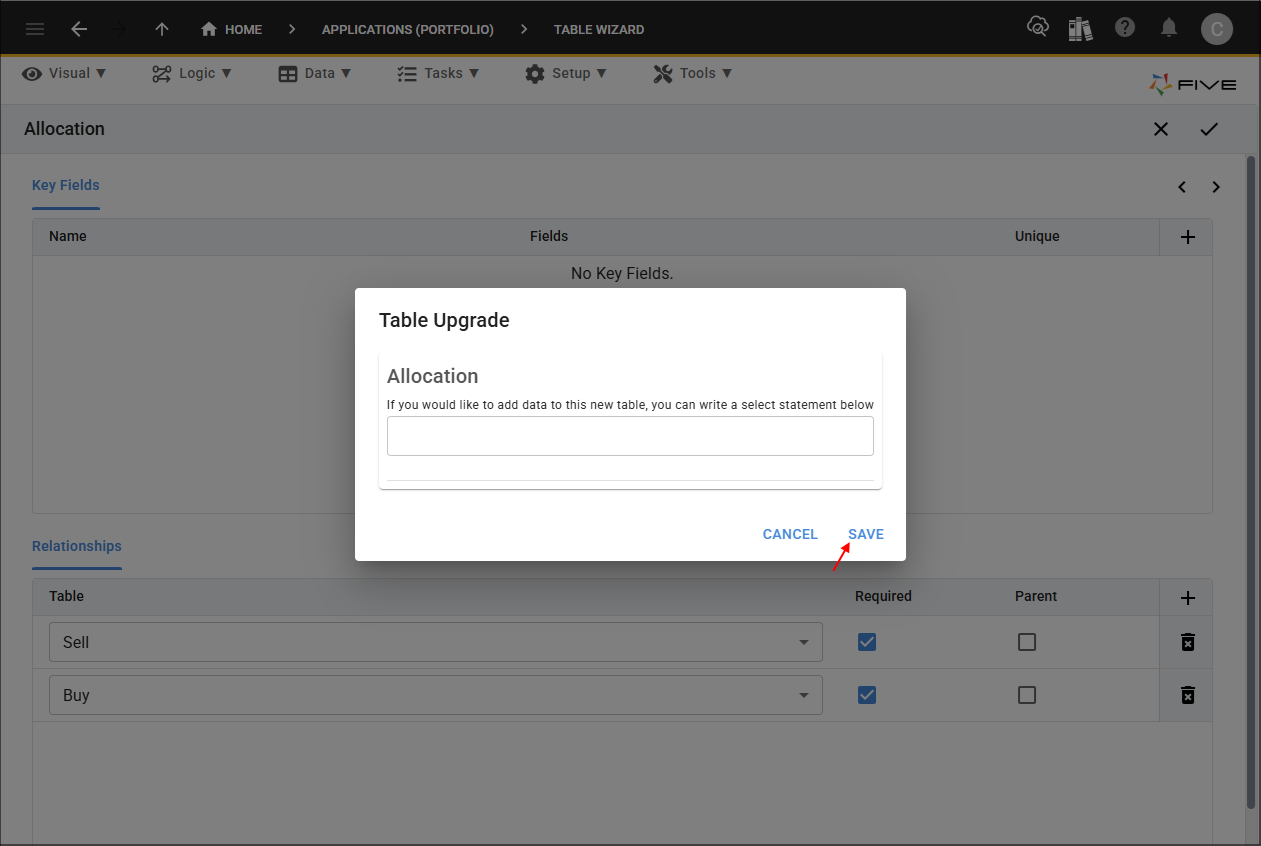Click CANCEL in Table Upgrade dialog

790,534
